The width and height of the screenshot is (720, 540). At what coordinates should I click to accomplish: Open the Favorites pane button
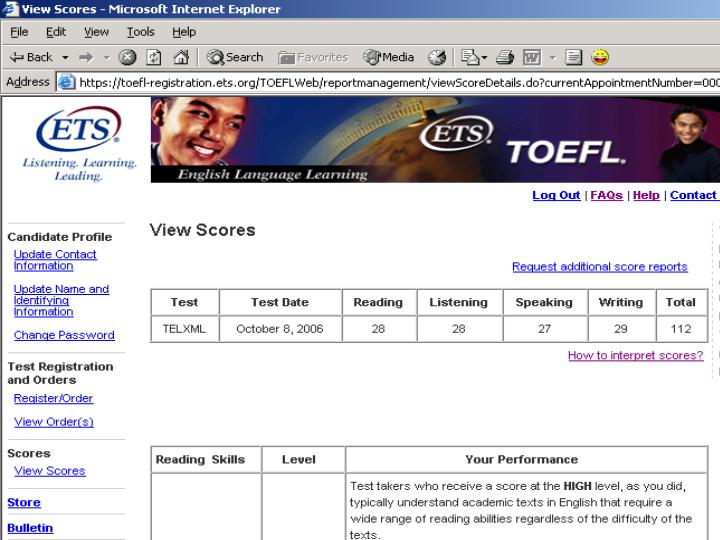pyautogui.click(x=313, y=57)
